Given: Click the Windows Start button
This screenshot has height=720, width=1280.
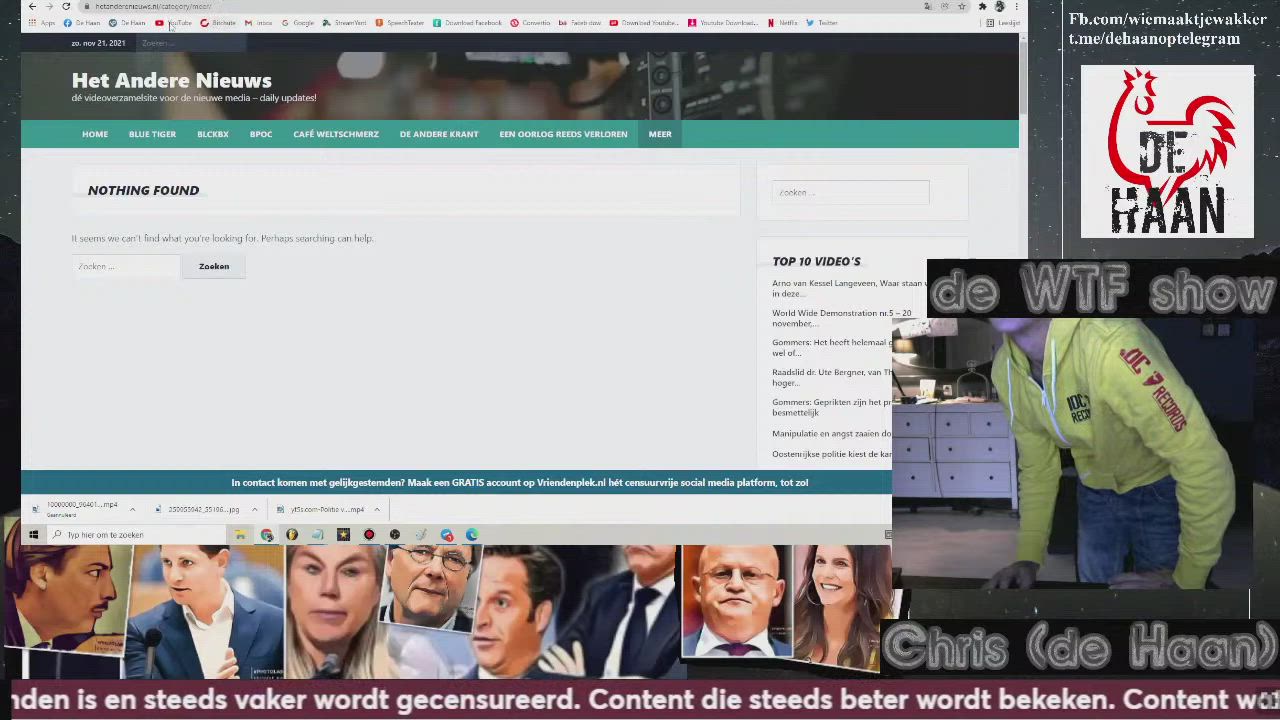Looking at the screenshot, I should [33, 535].
